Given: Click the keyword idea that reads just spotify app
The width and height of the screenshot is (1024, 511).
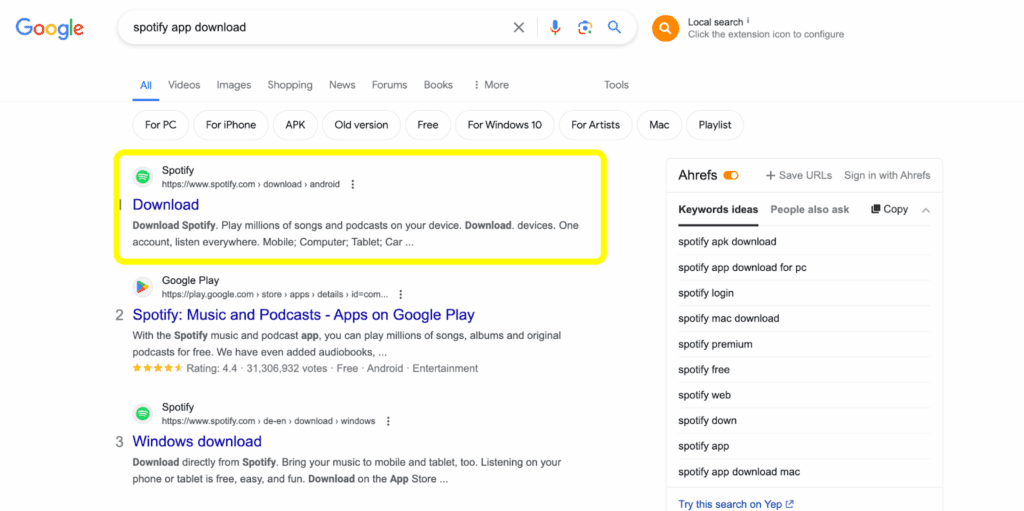Looking at the screenshot, I should click(703, 446).
